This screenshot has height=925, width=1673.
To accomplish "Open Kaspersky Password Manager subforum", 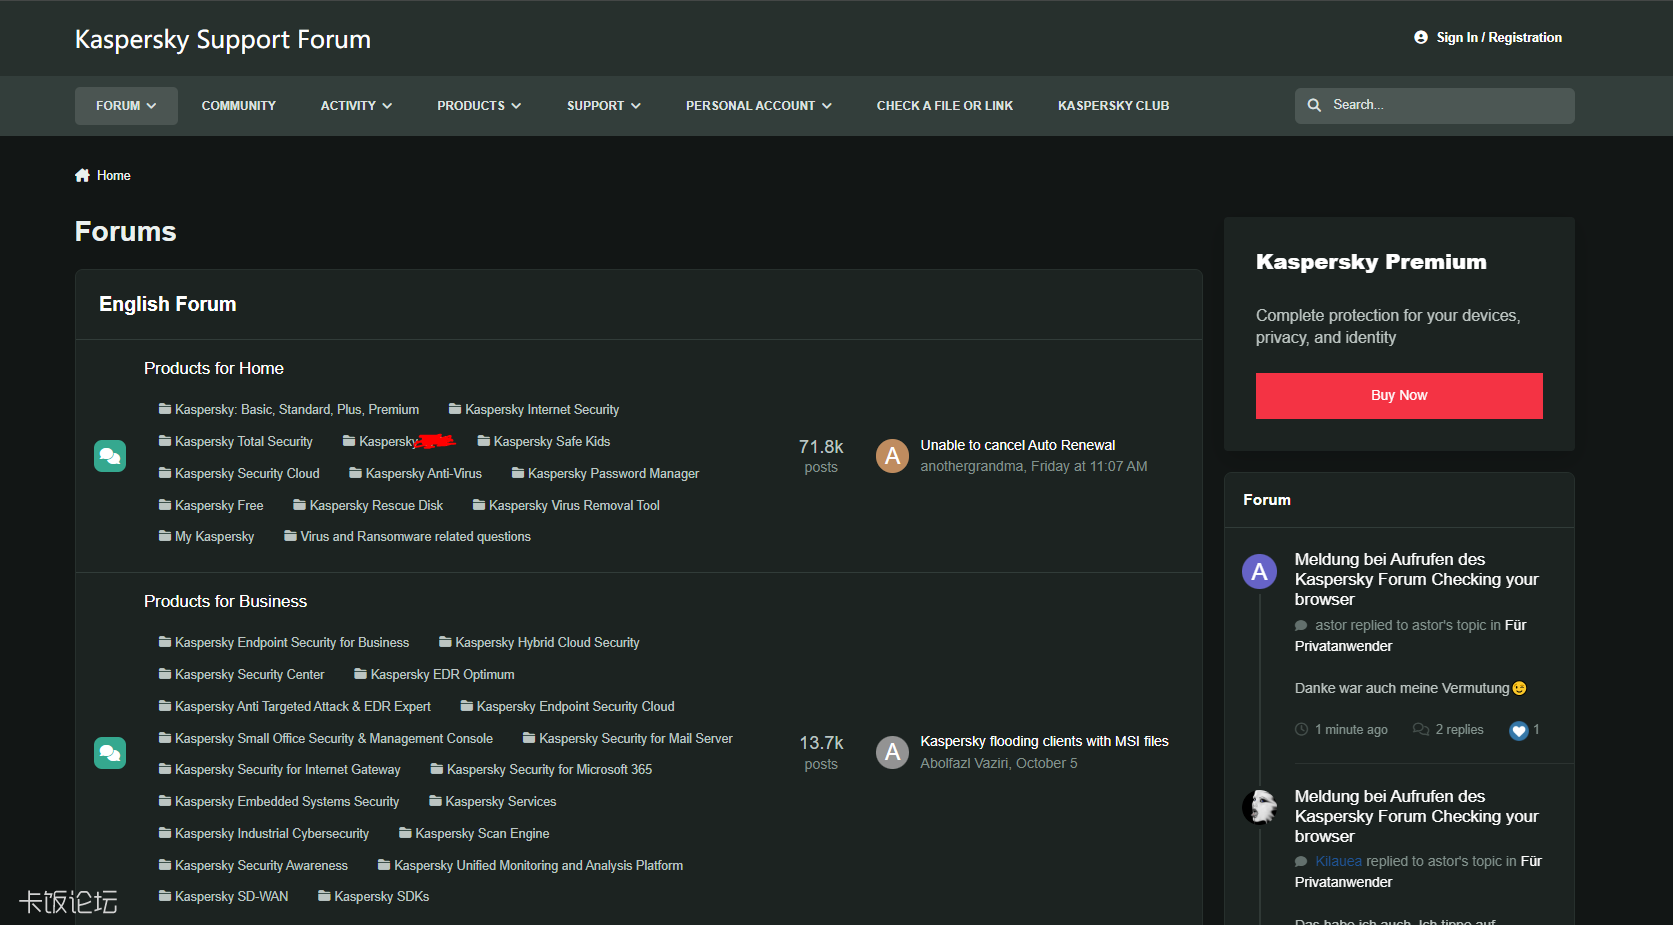I will [x=613, y=473].
